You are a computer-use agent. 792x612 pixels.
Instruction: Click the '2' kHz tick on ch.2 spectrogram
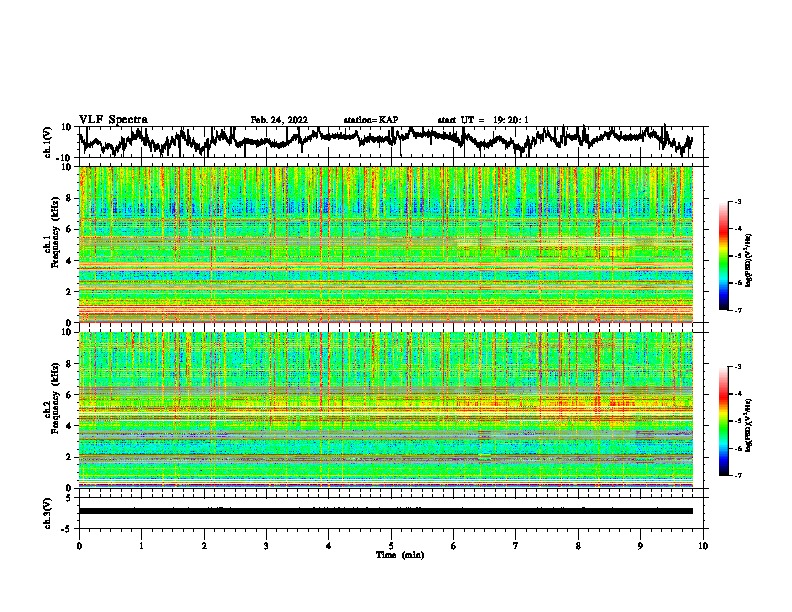click(70, 457)
